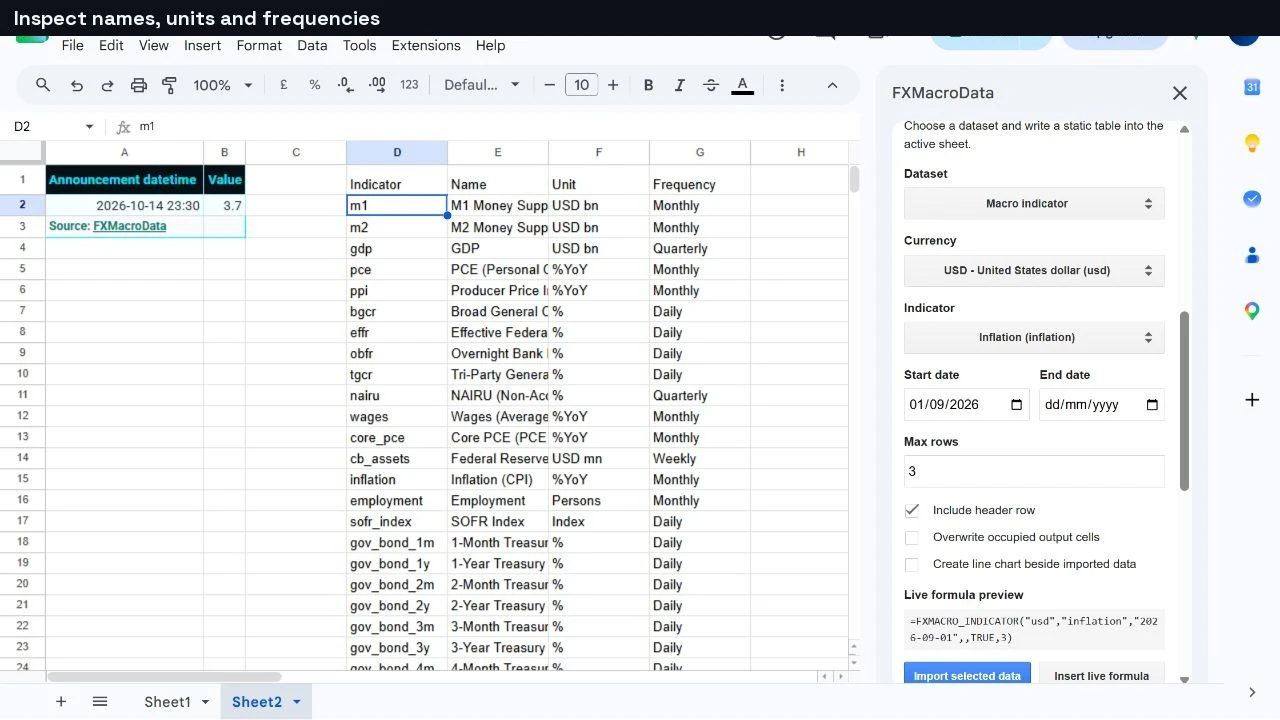Viewport: 1280px width, 720px height.
Task: Open more number formats (123)
Action: pyautogui.click(x=409, y=85)
